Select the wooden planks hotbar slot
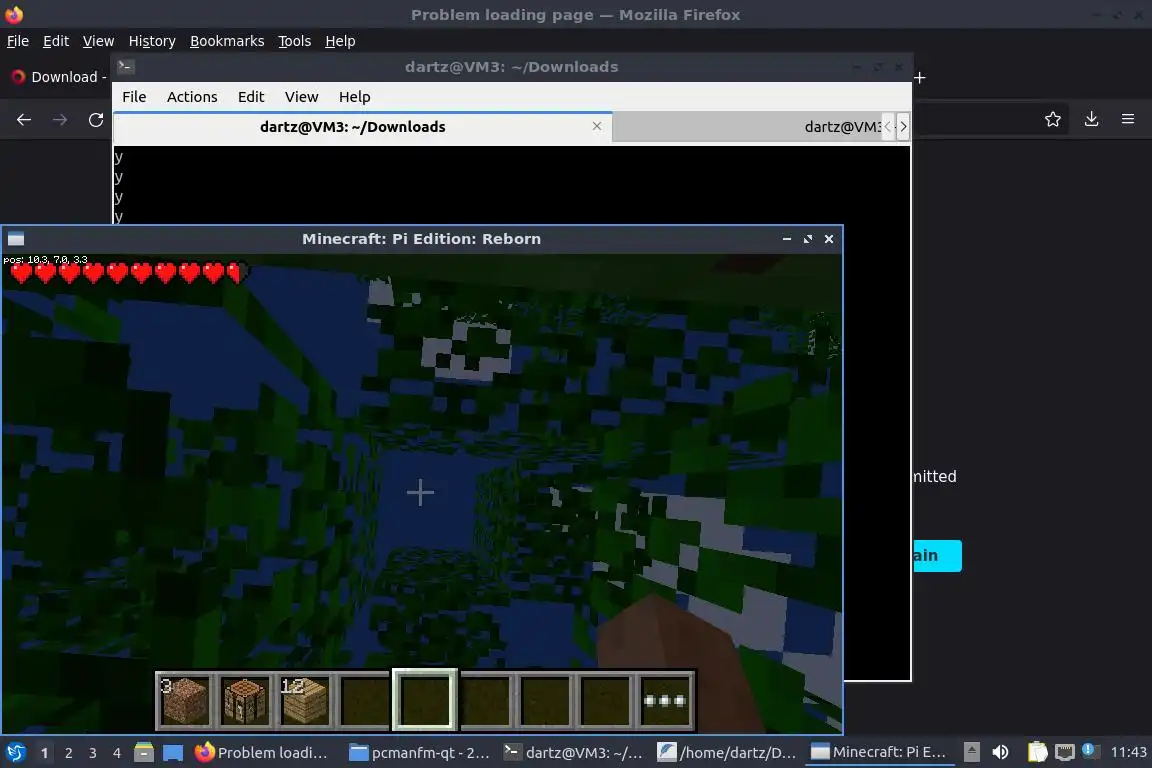The height and width of the screenshot is (768, 1152). coord(304,700)
